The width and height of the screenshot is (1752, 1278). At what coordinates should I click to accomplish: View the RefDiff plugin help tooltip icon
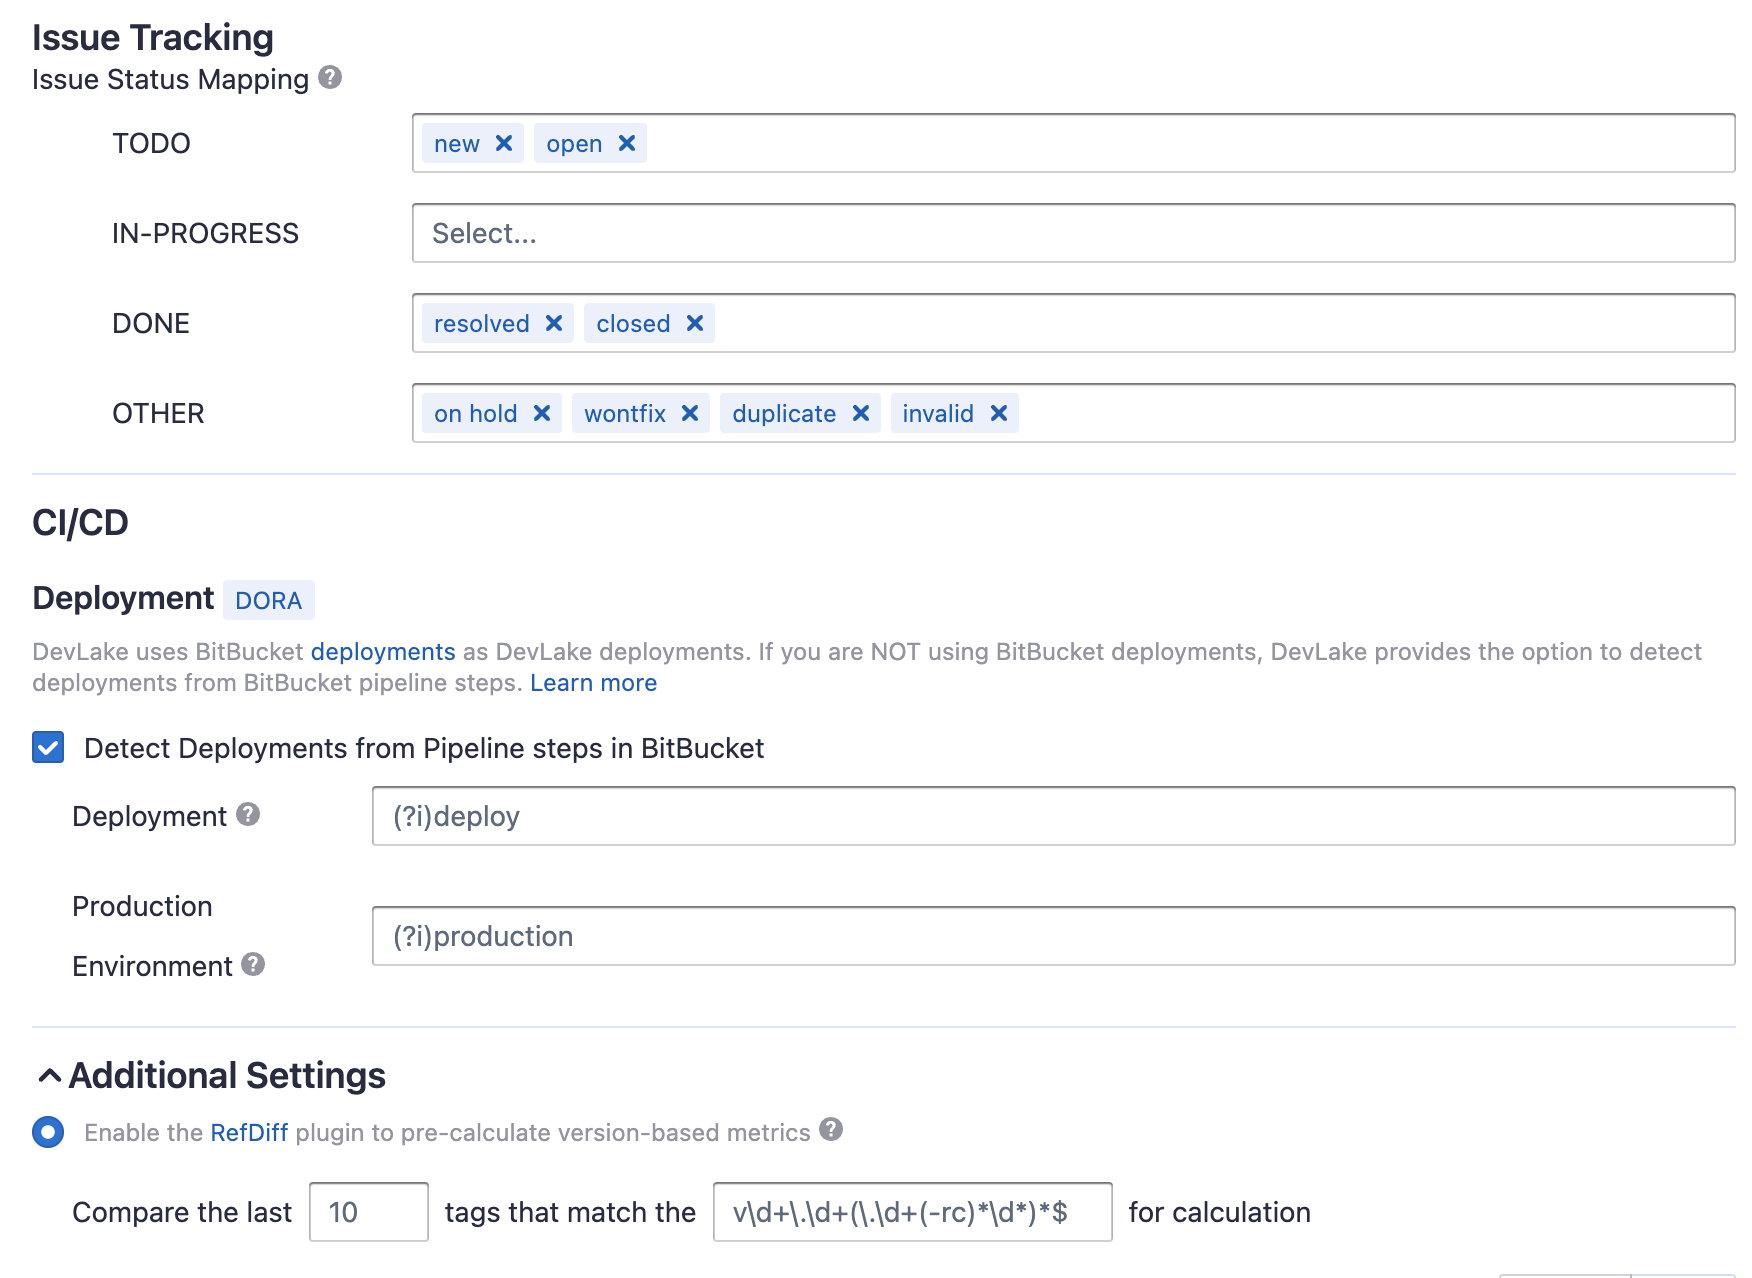coord(831,1130)
